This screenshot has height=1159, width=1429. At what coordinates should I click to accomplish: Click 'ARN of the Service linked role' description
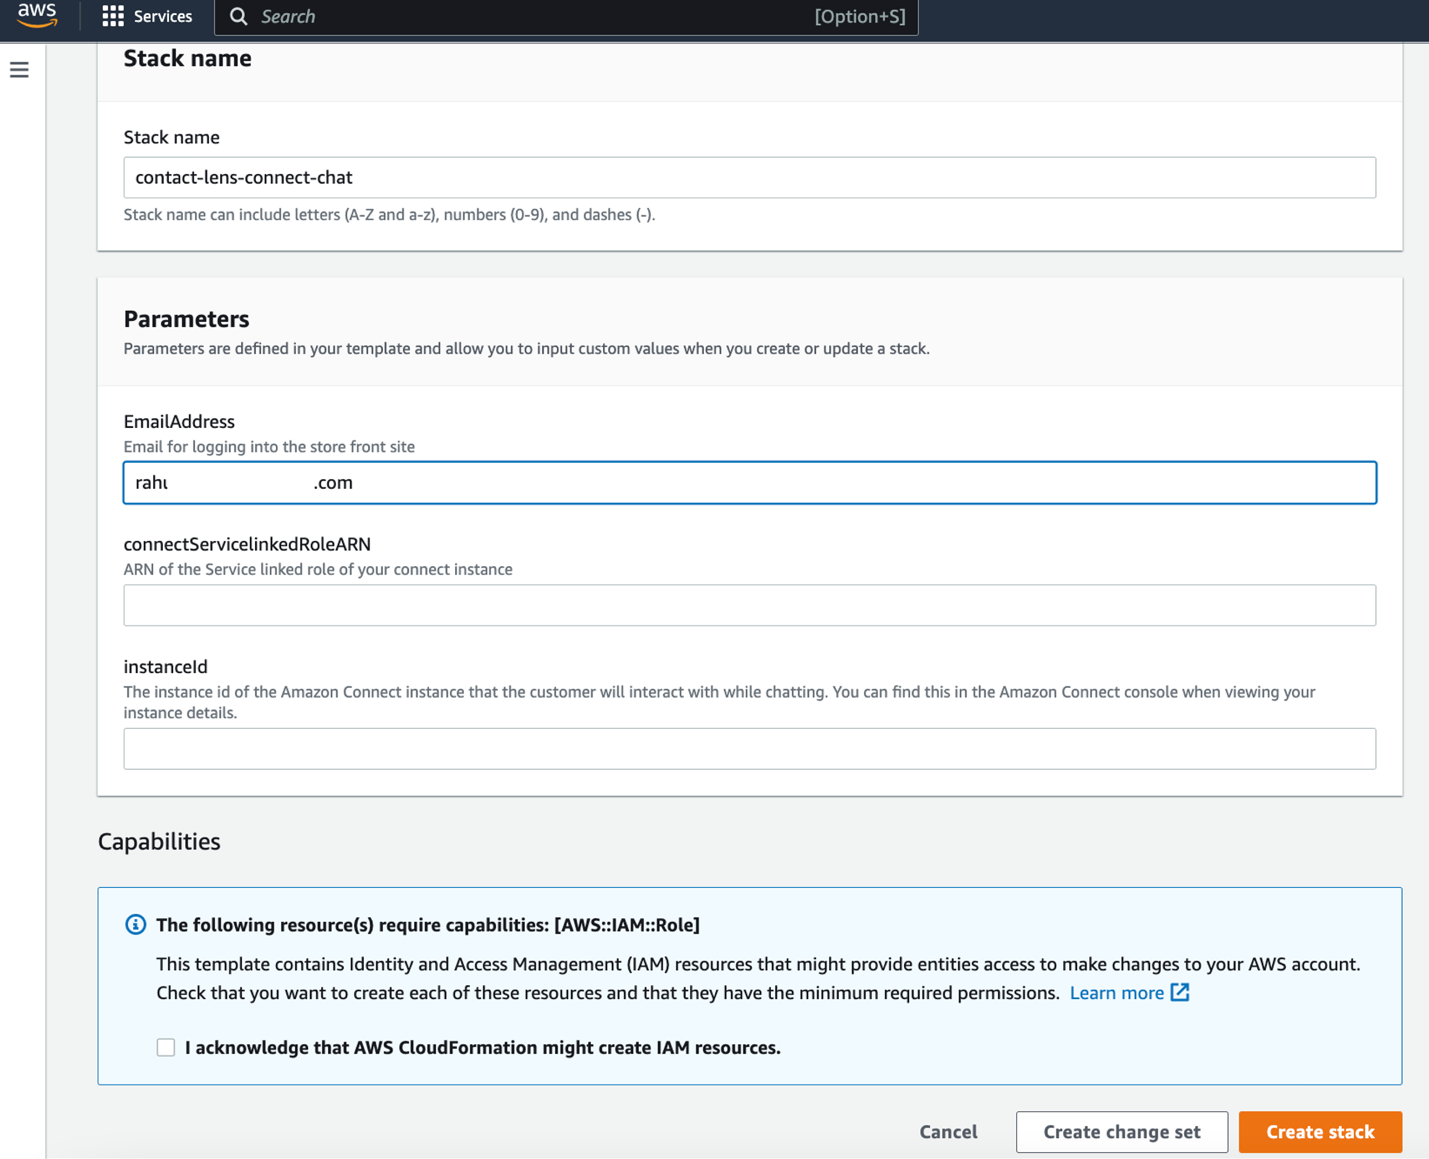[x=318, y=569]
